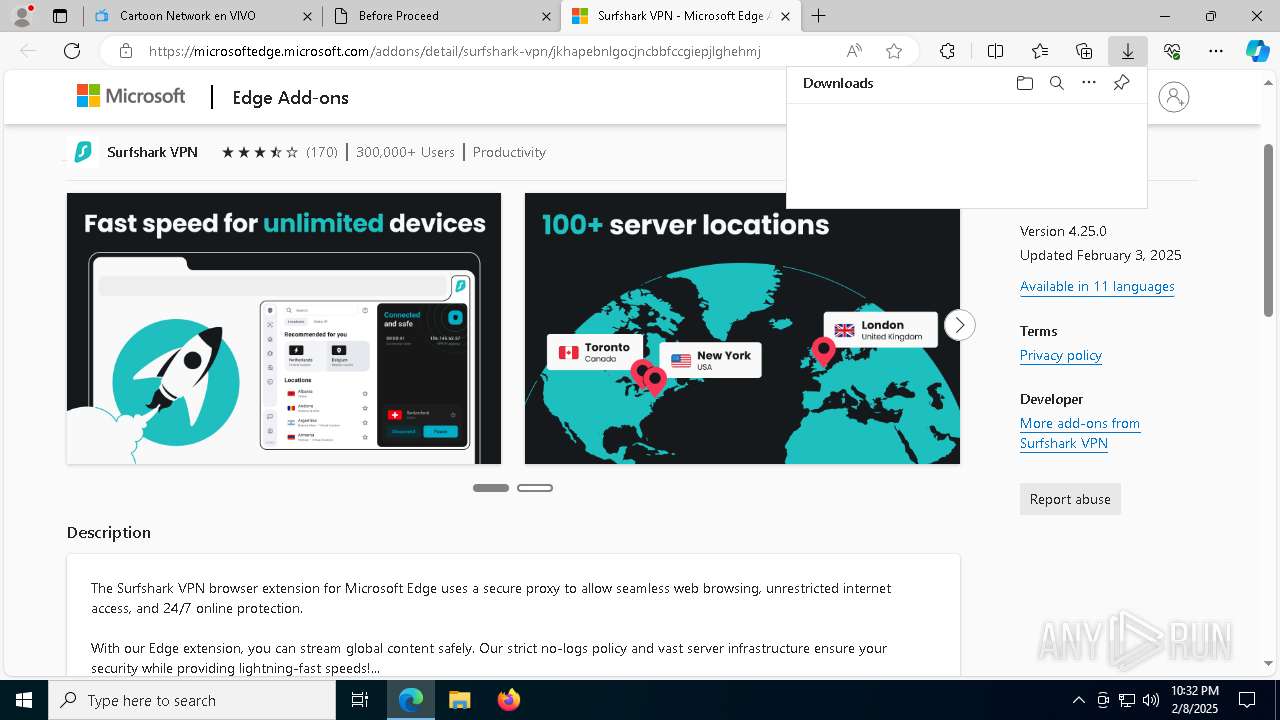Click the 170 ratings count
Image resolution: width=1280 pixels, height=720 pixels.
pos(321,152)
